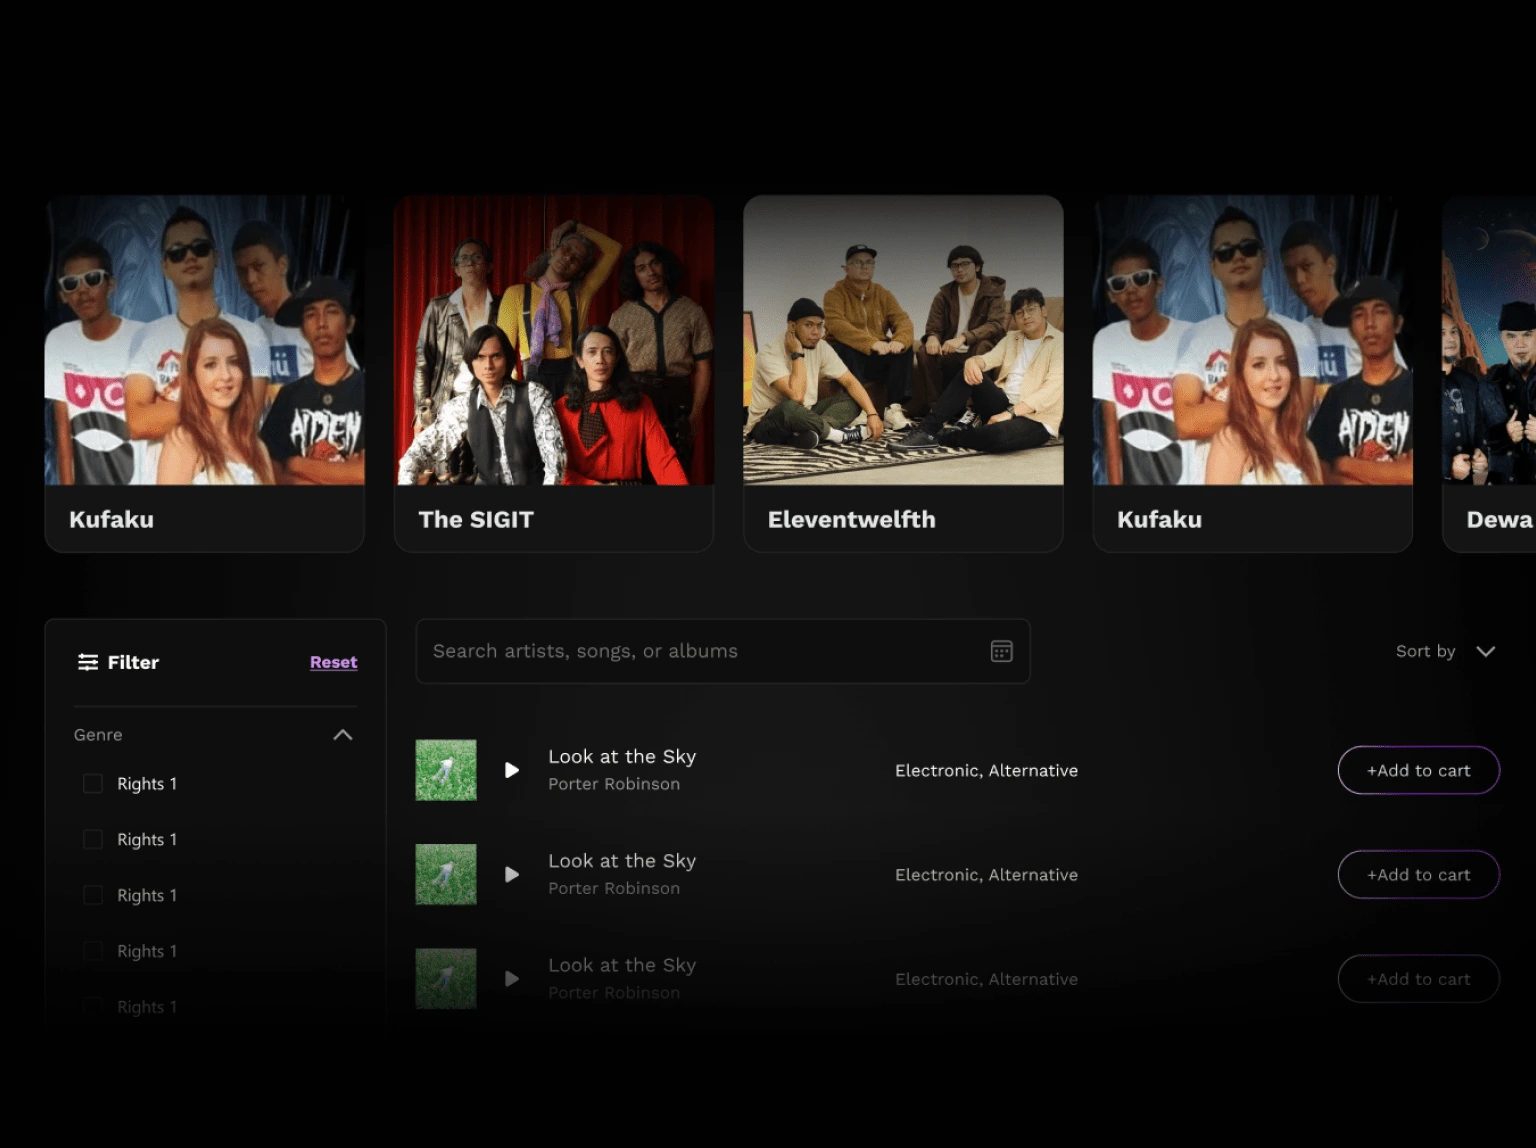Check the first Rights 1 checkbox
The height and width of the screenshot is (1148, 1536).
click(x=93, y=784)
